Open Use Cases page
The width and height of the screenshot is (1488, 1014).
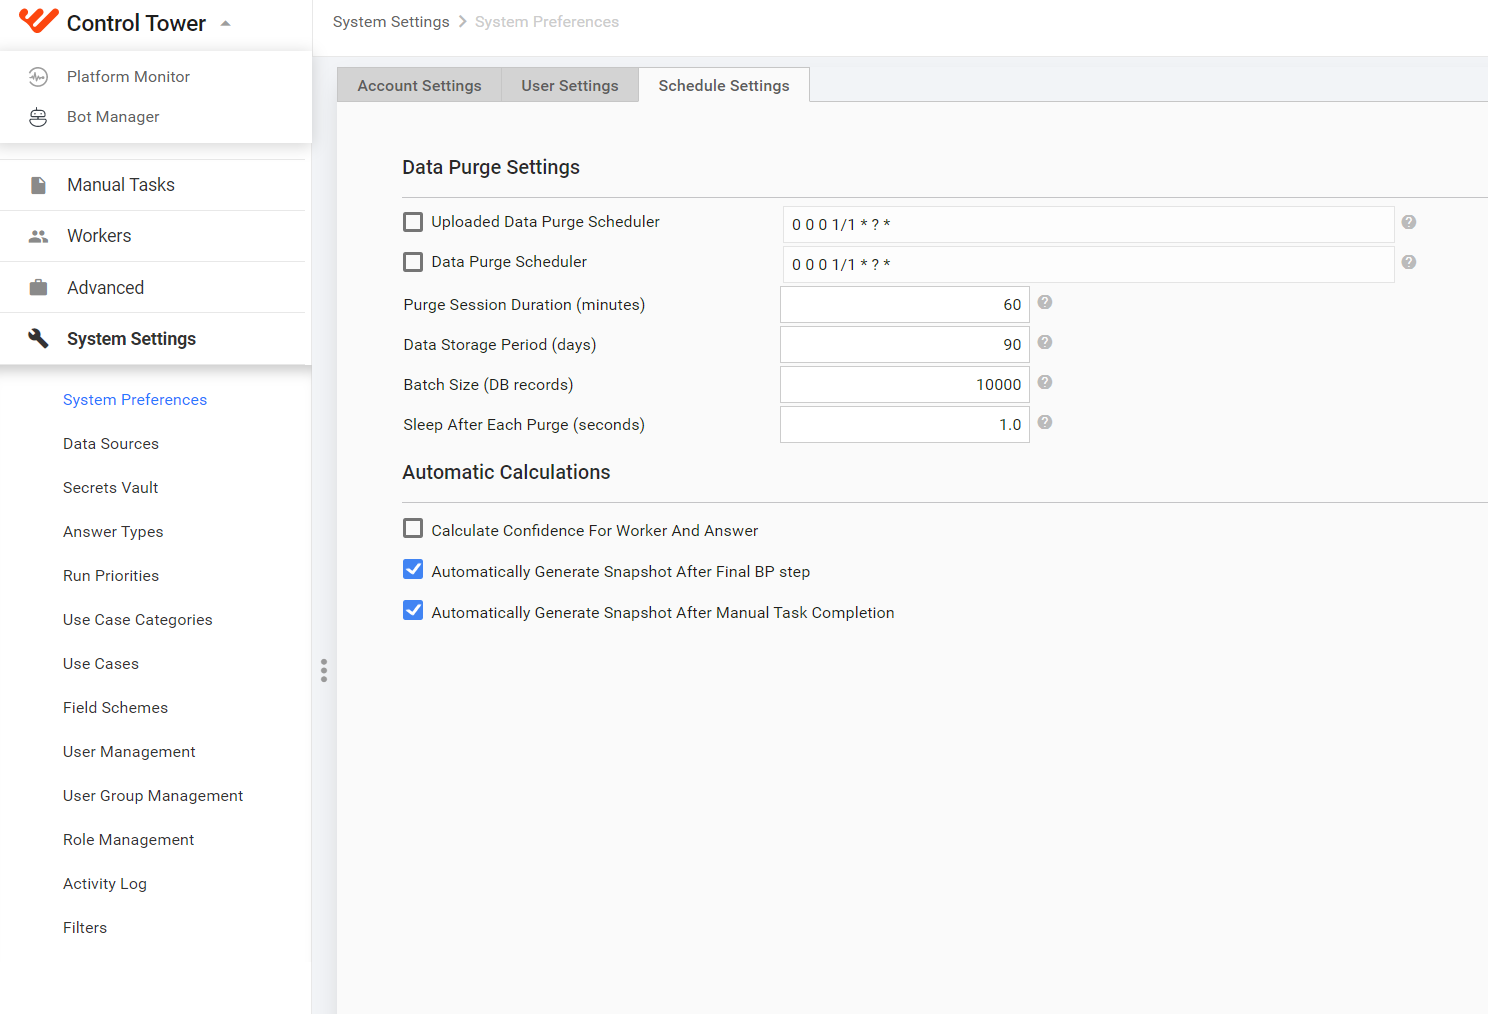tap(101, 664)
